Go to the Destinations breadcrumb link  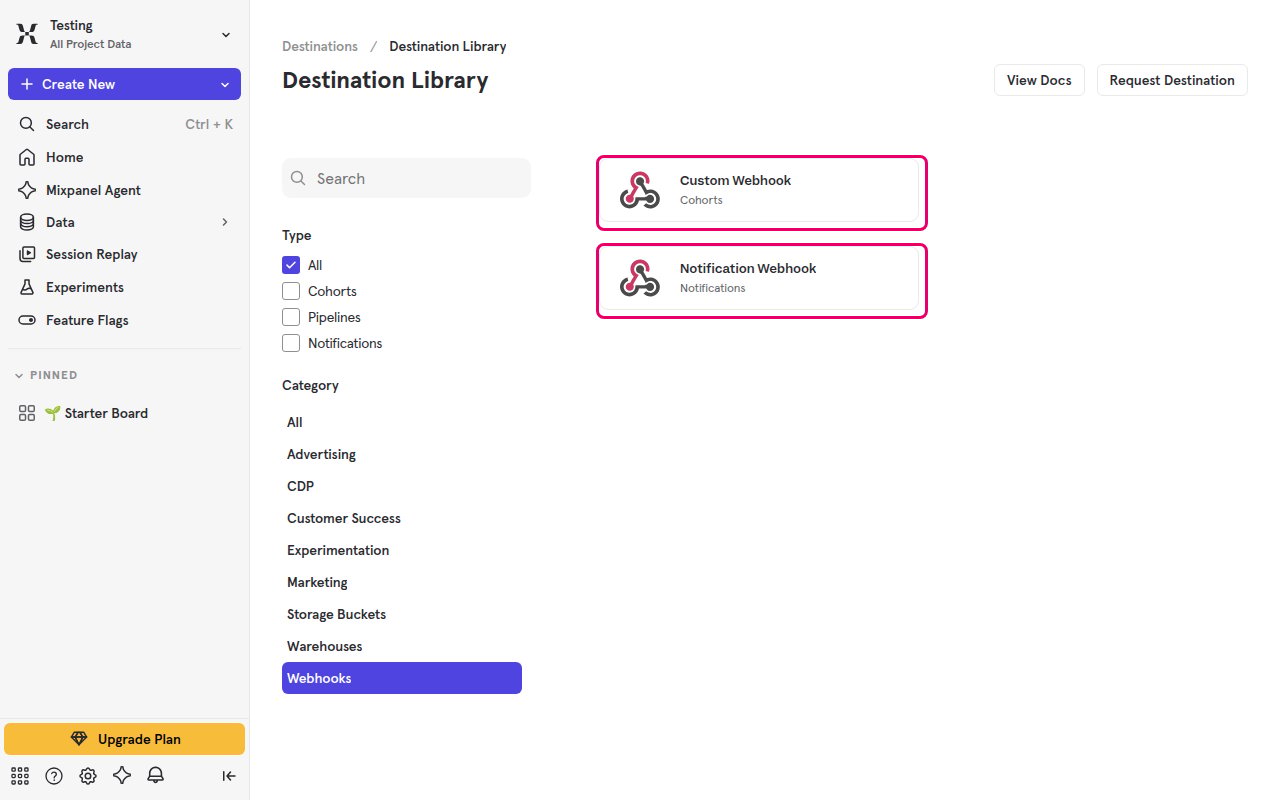pyautogui.click(x=320, y=46)
